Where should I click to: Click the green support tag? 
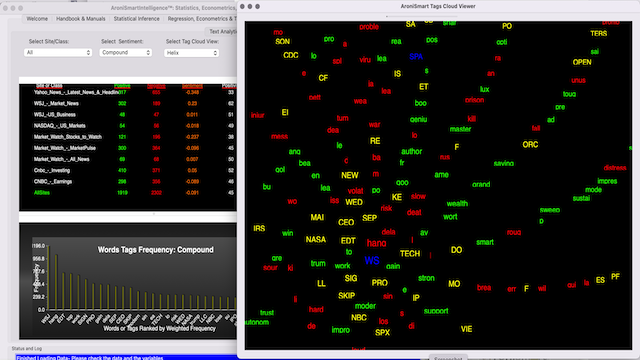(436, 311)
